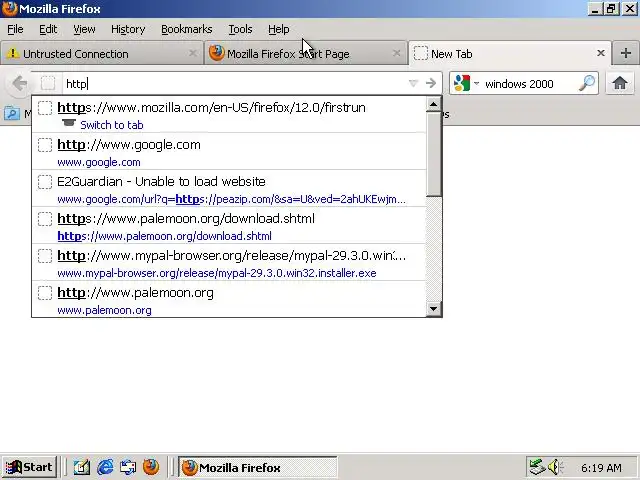Image resolution: width=640 pixels, height=480 pixels.
Task: Click the Go arrow in address bar
Action: 431,83
